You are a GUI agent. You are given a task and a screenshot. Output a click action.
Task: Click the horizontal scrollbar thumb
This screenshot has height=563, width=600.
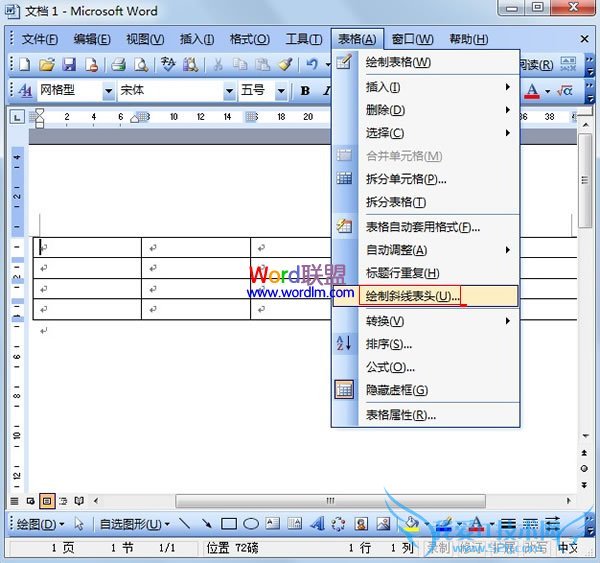click(x=330, y=501)
